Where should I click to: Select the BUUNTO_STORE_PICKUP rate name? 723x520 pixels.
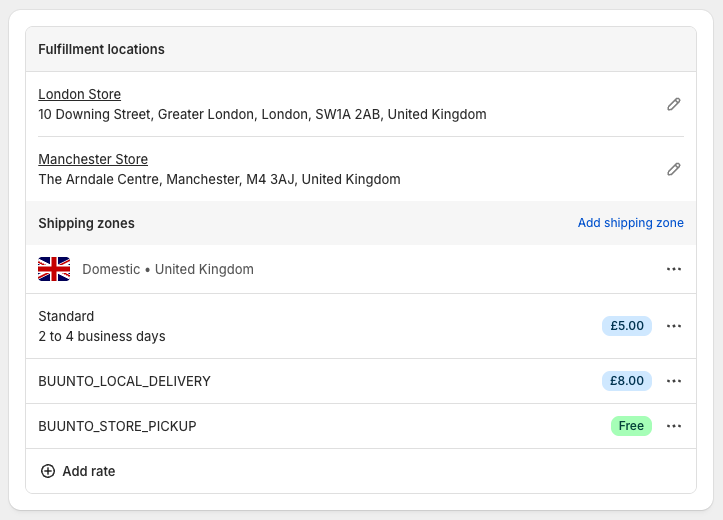pyautogui.click(x=117, y=426)
